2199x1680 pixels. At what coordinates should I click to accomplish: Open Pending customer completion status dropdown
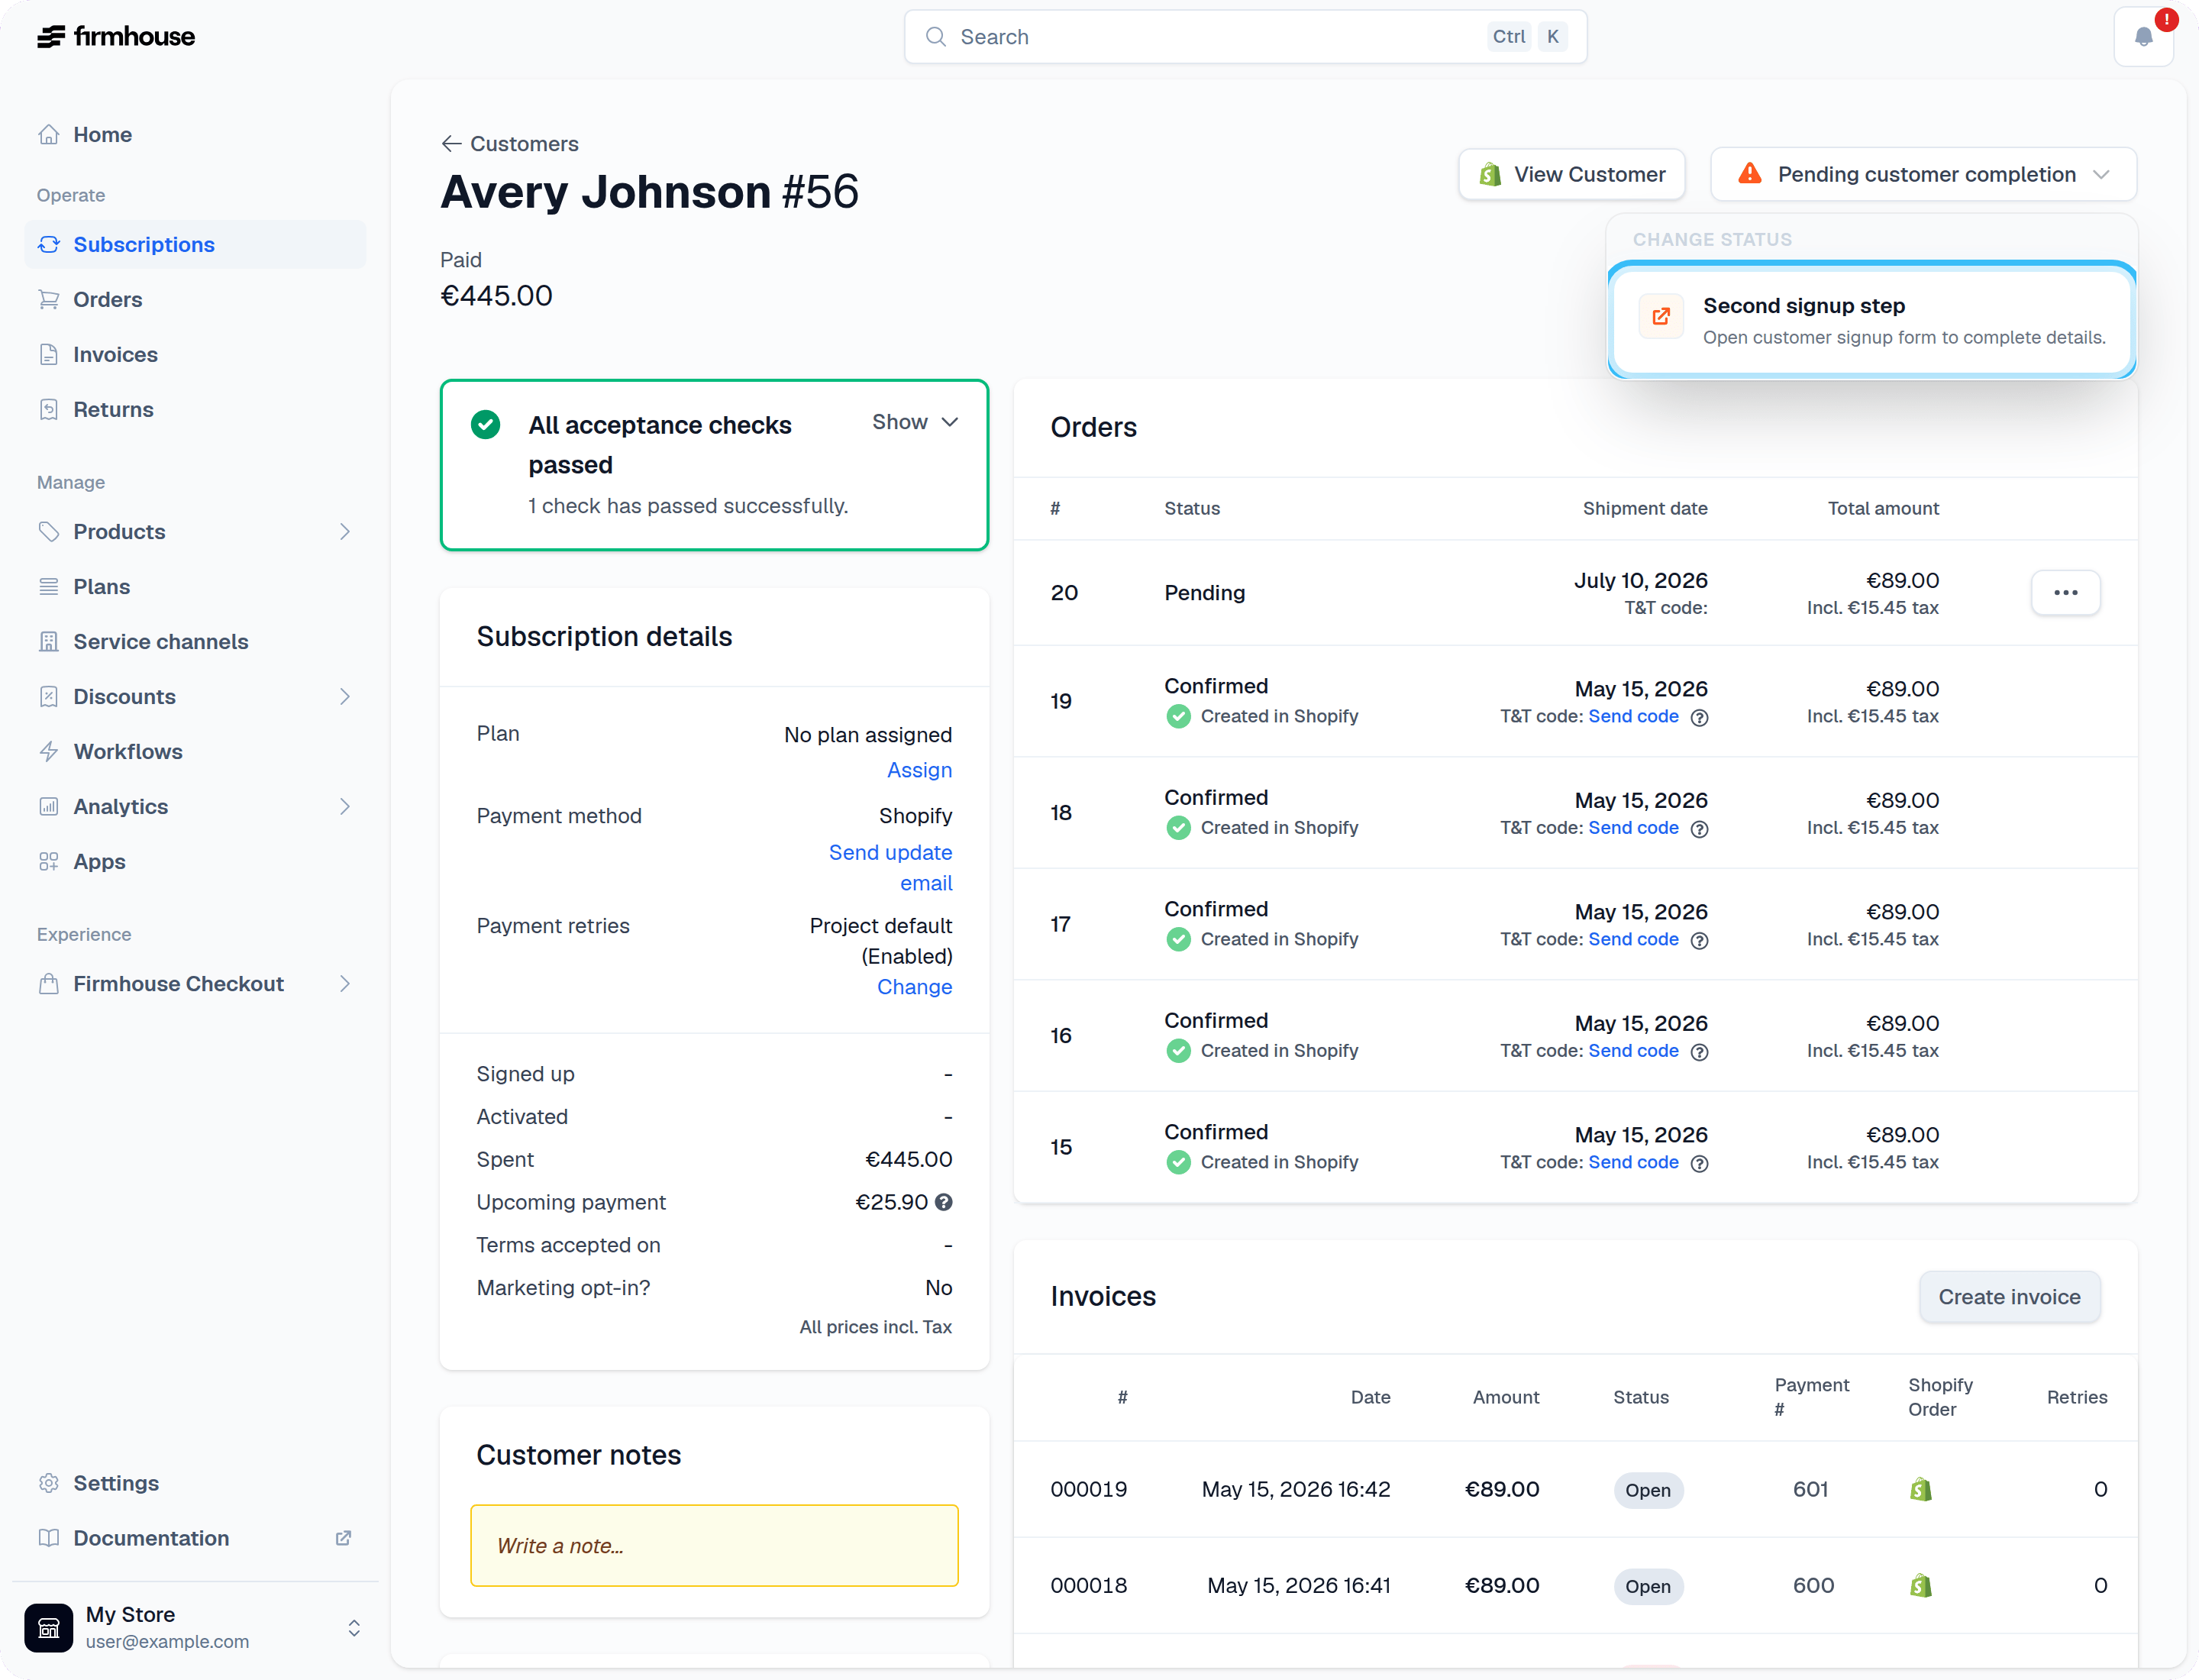tap(1923, 174)
